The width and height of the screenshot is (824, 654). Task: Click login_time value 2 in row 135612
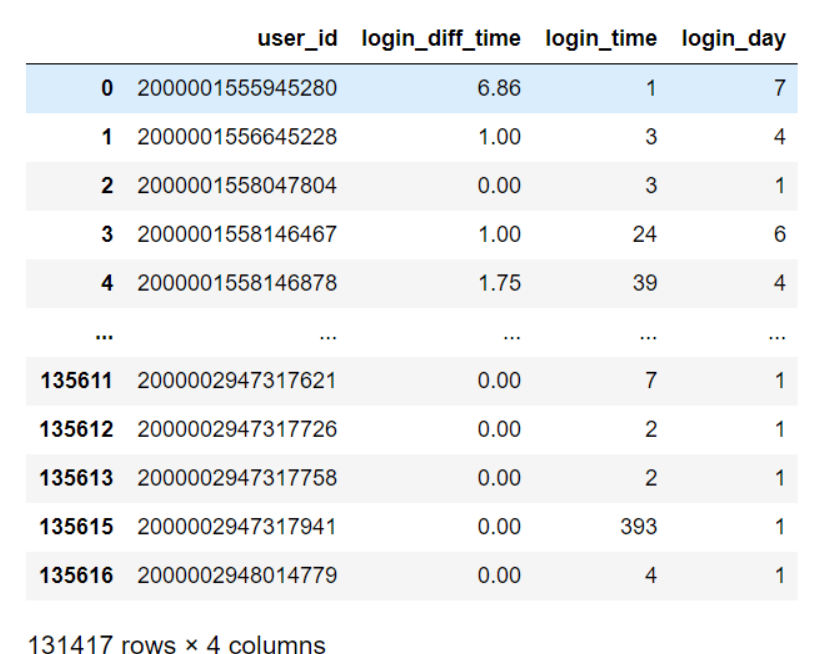[651, 430]
